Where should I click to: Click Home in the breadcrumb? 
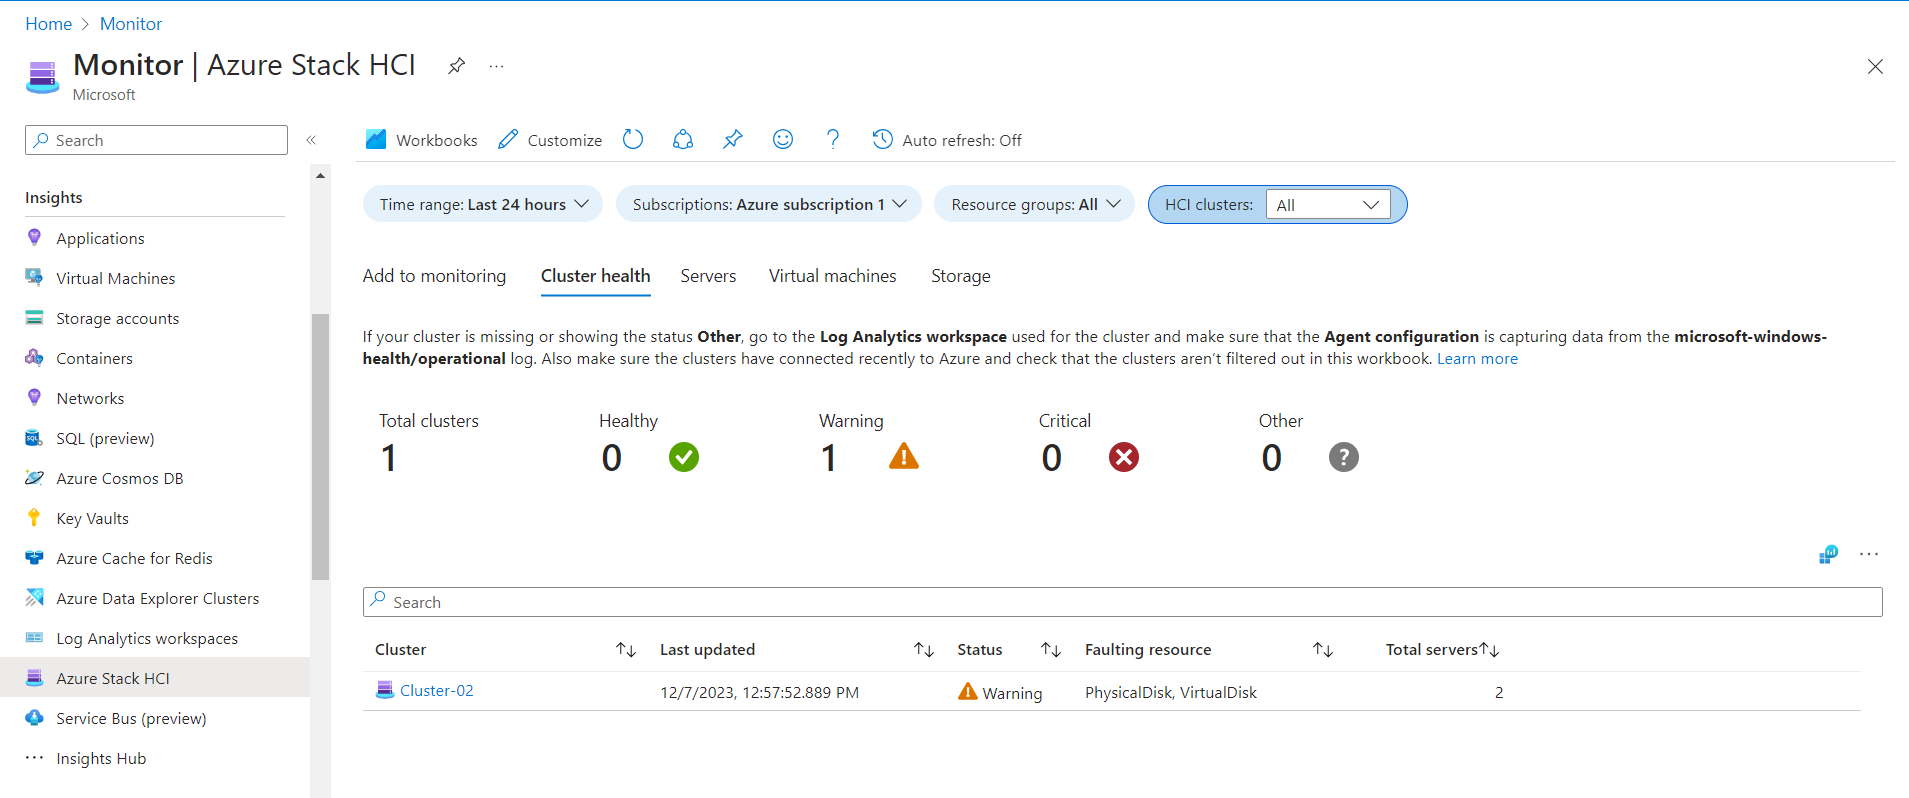(48, 24)
